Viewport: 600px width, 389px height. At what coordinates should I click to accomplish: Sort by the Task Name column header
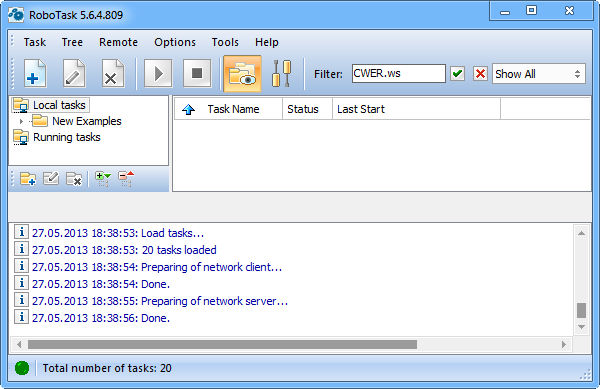pos(233,109)
